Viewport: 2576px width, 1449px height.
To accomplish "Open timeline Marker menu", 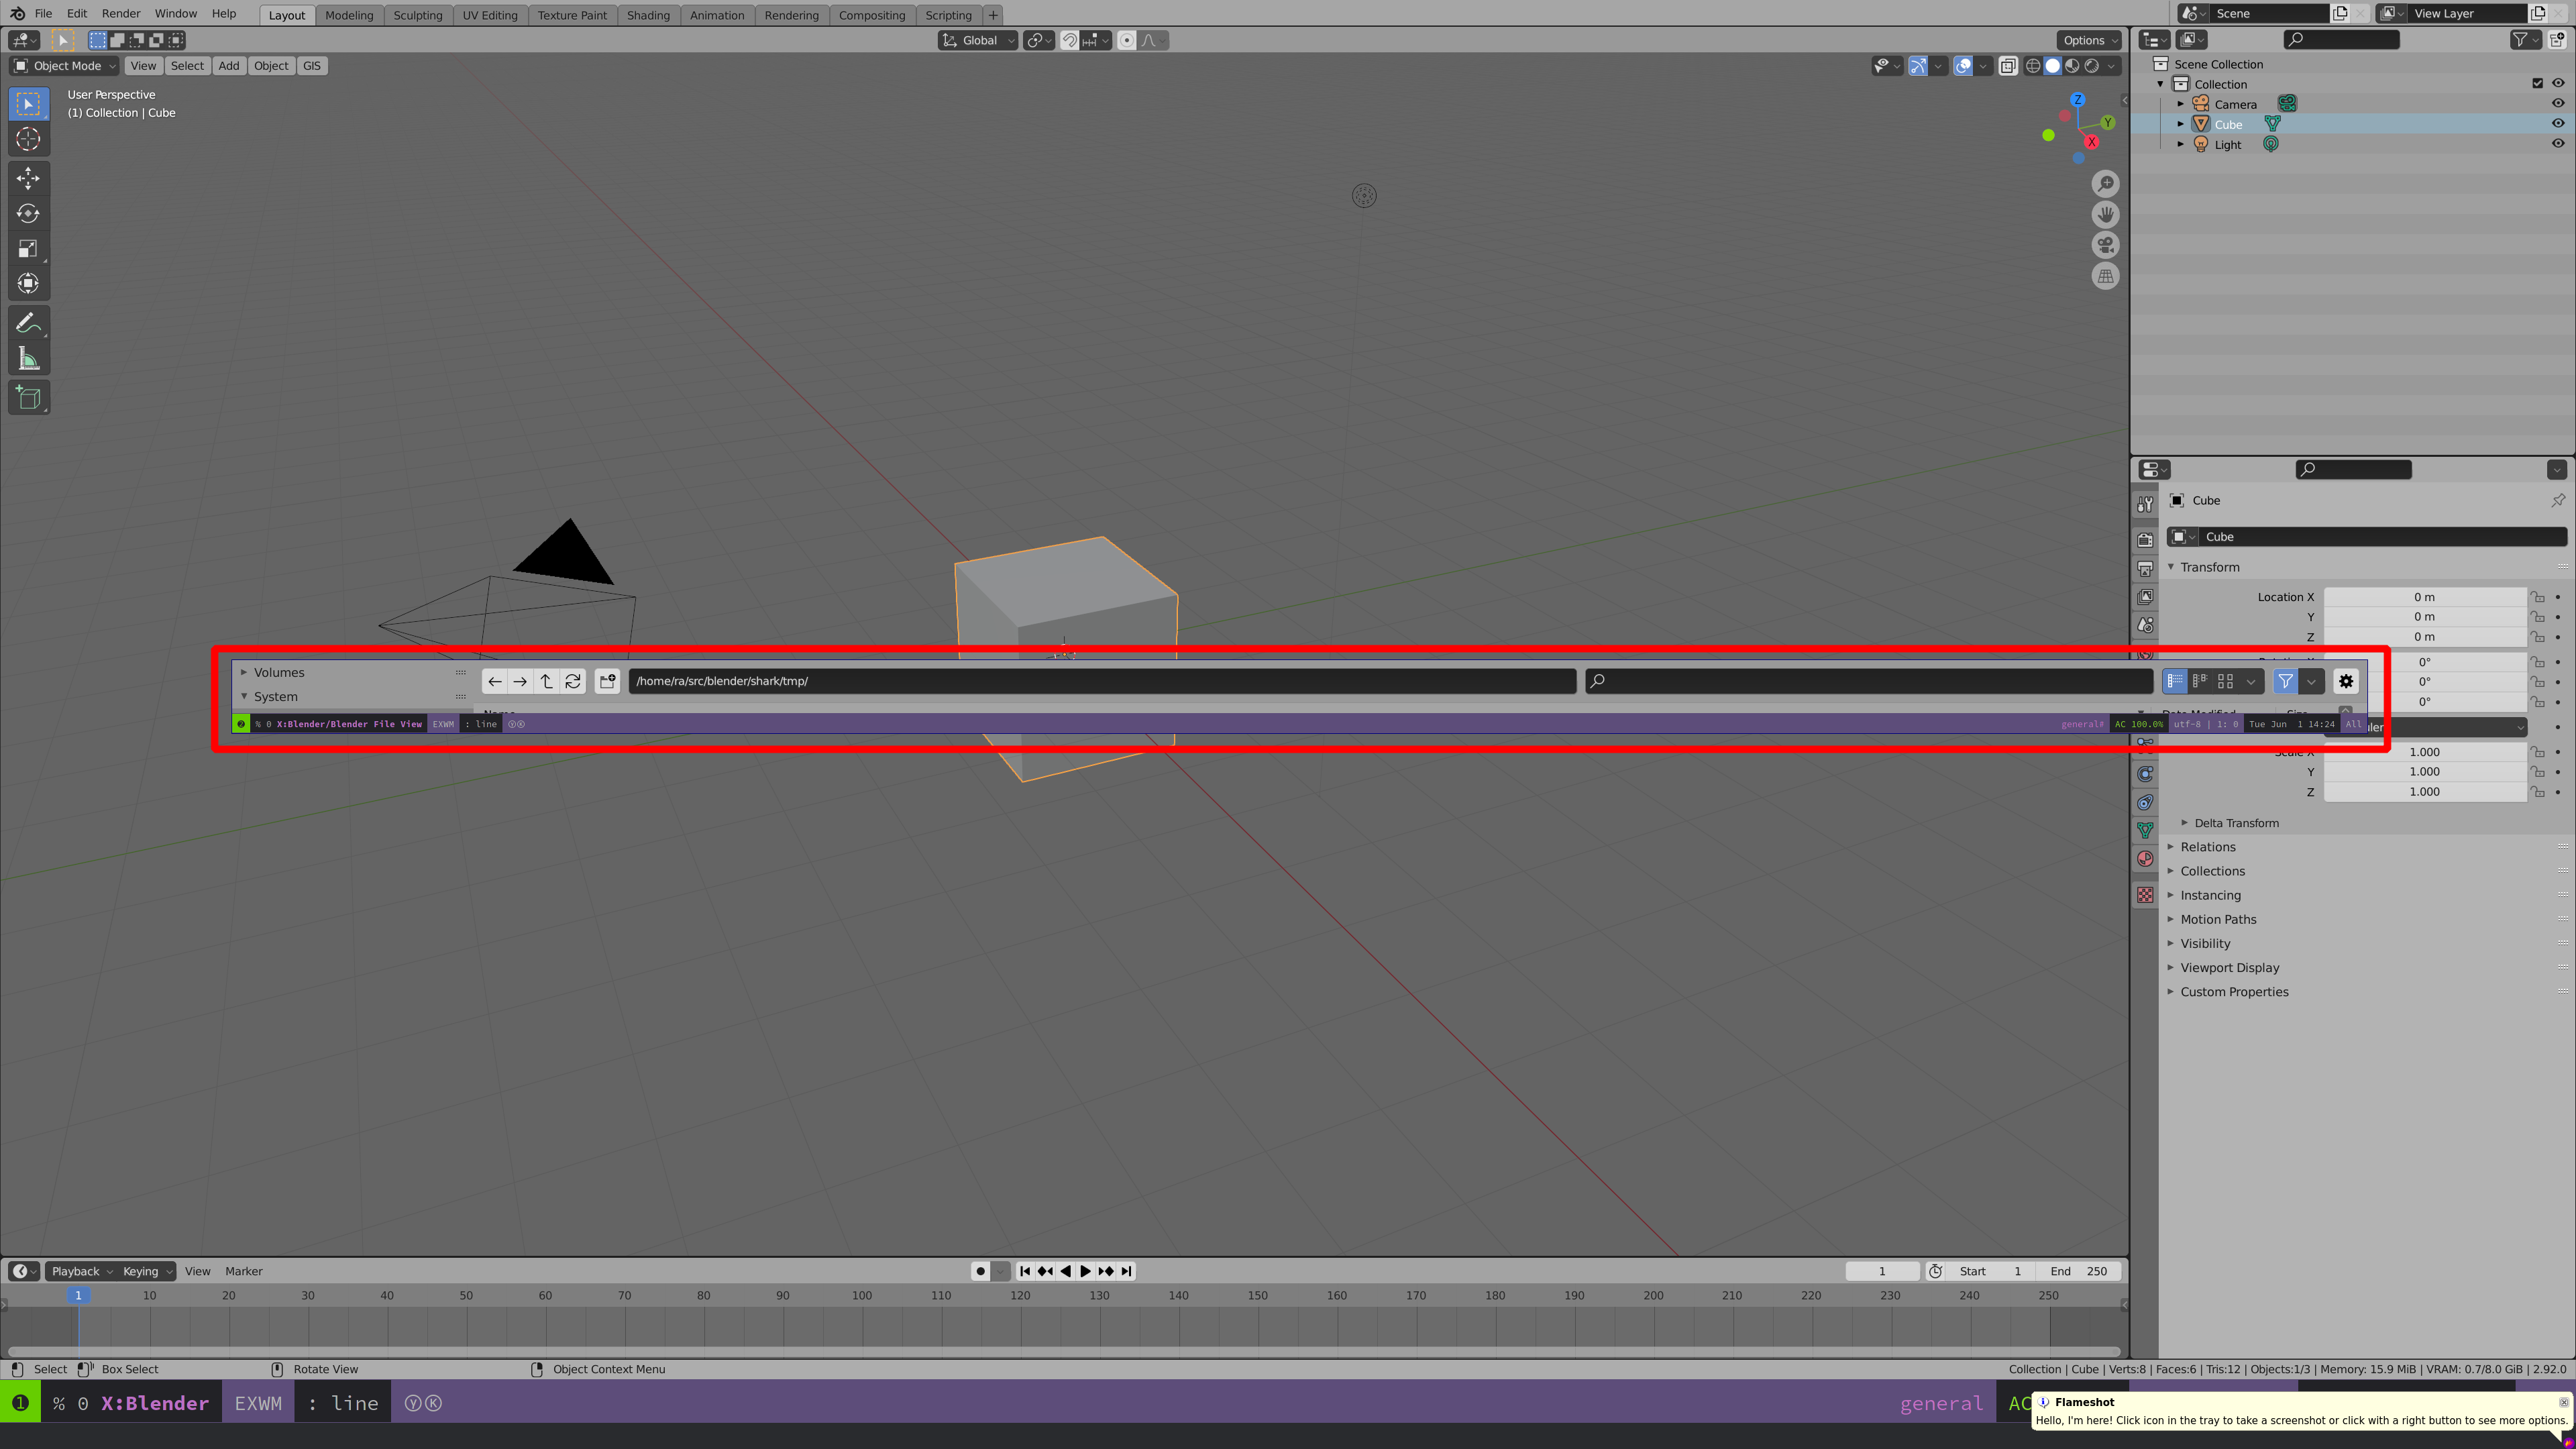I will (x=244, y=1271).
